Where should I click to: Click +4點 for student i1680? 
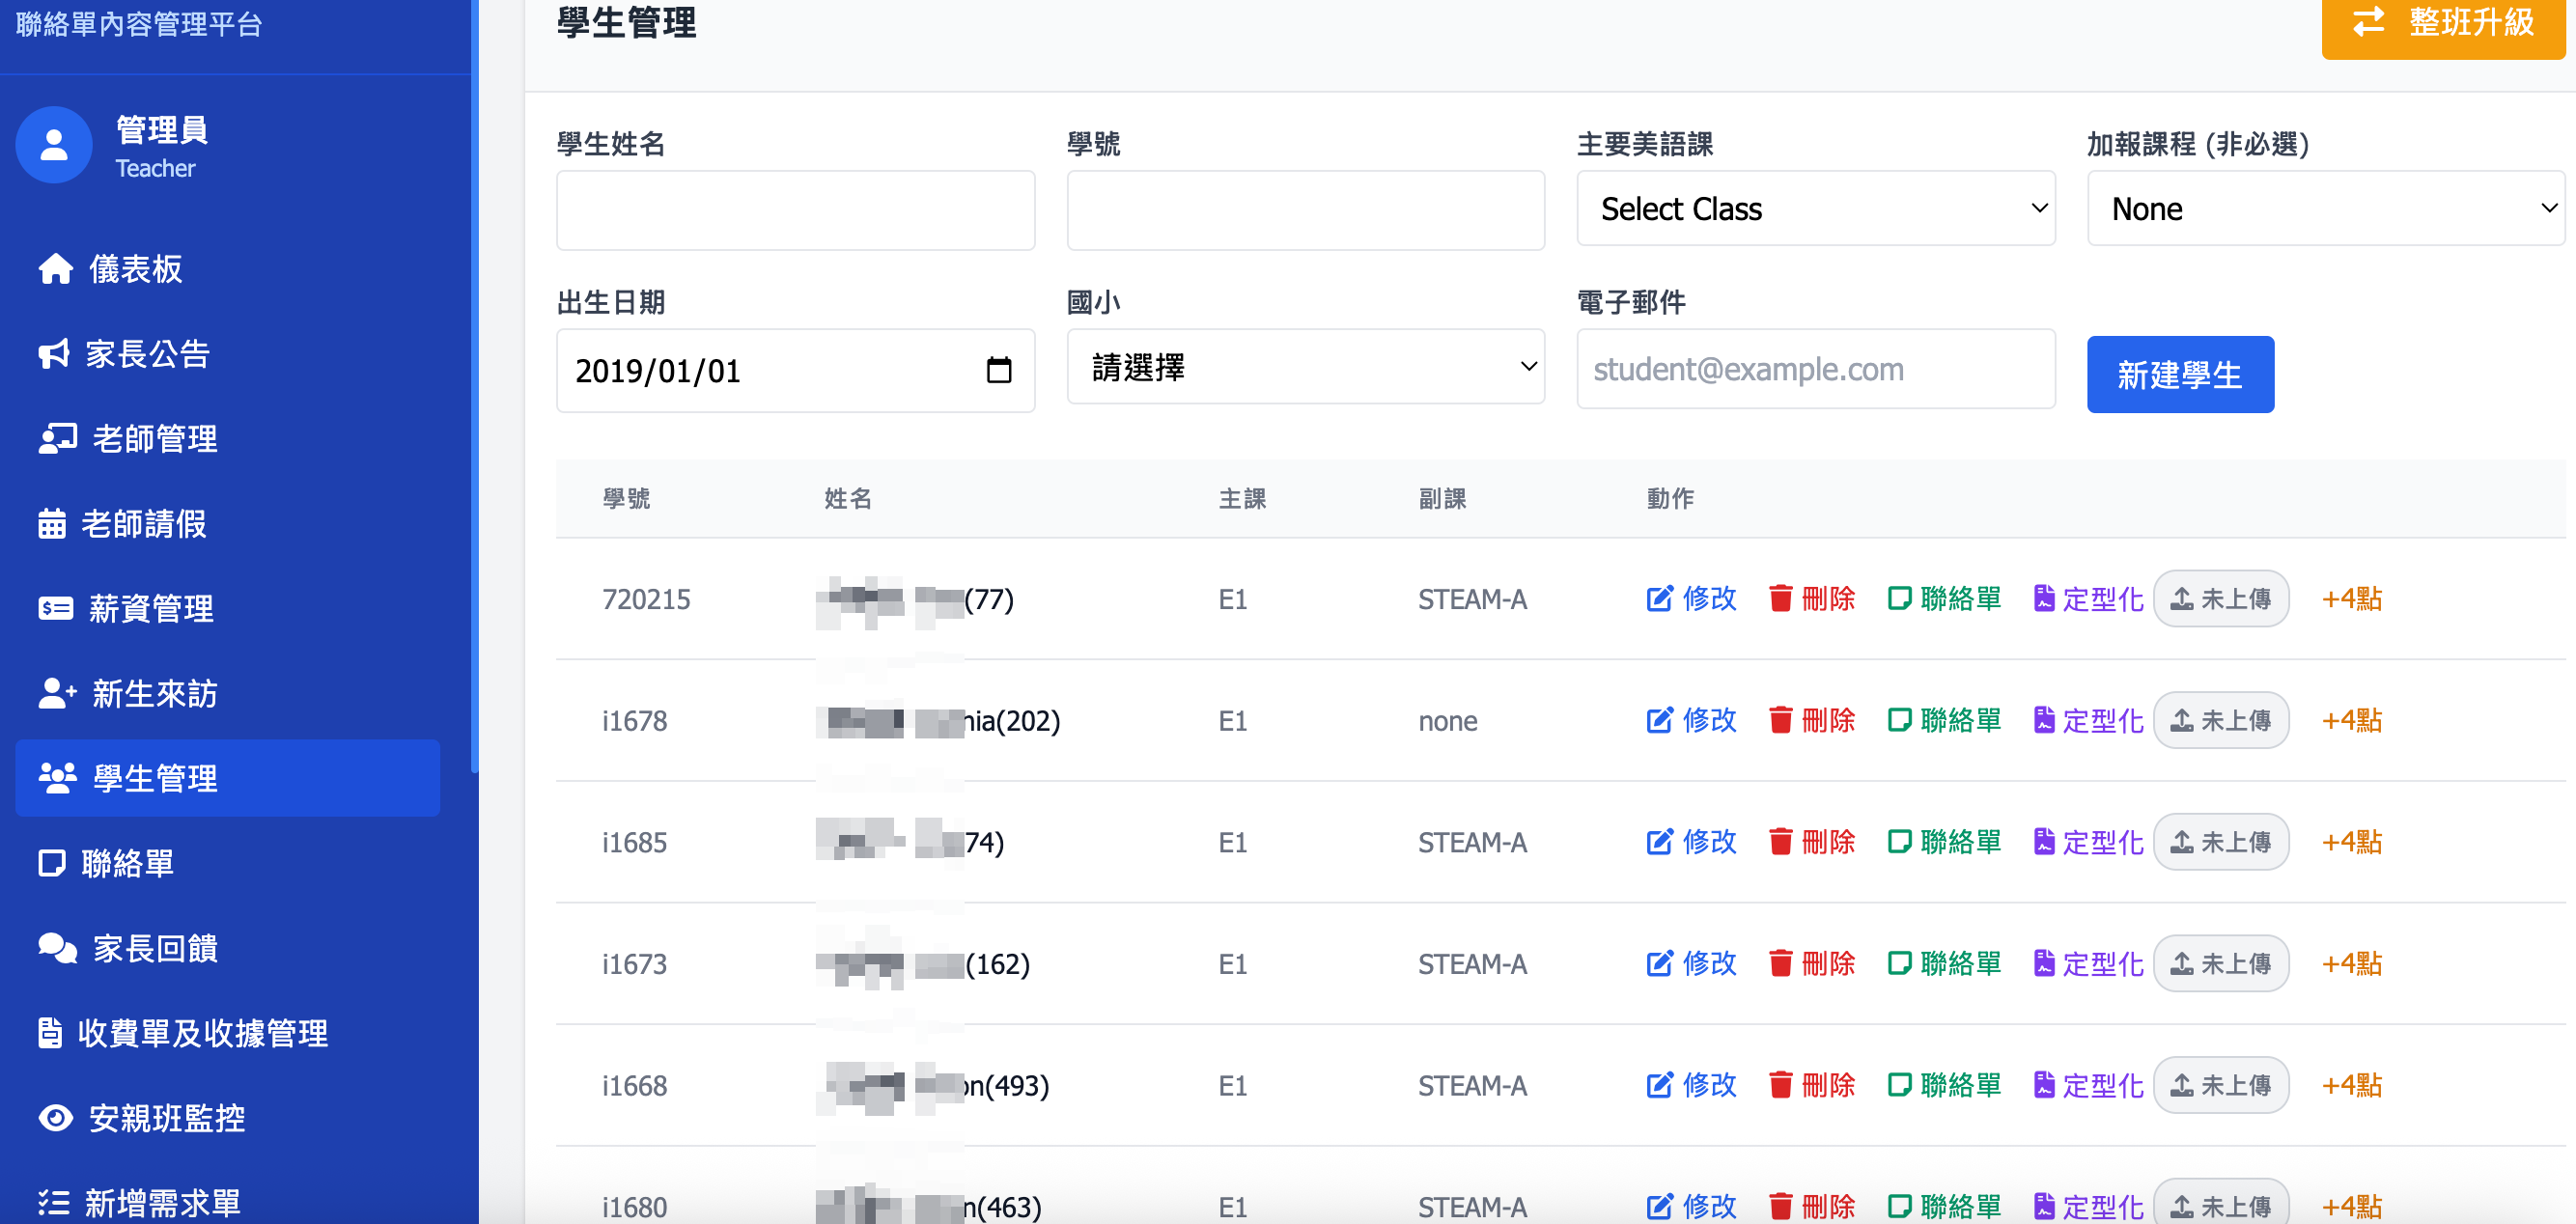click(2351, 1207)
